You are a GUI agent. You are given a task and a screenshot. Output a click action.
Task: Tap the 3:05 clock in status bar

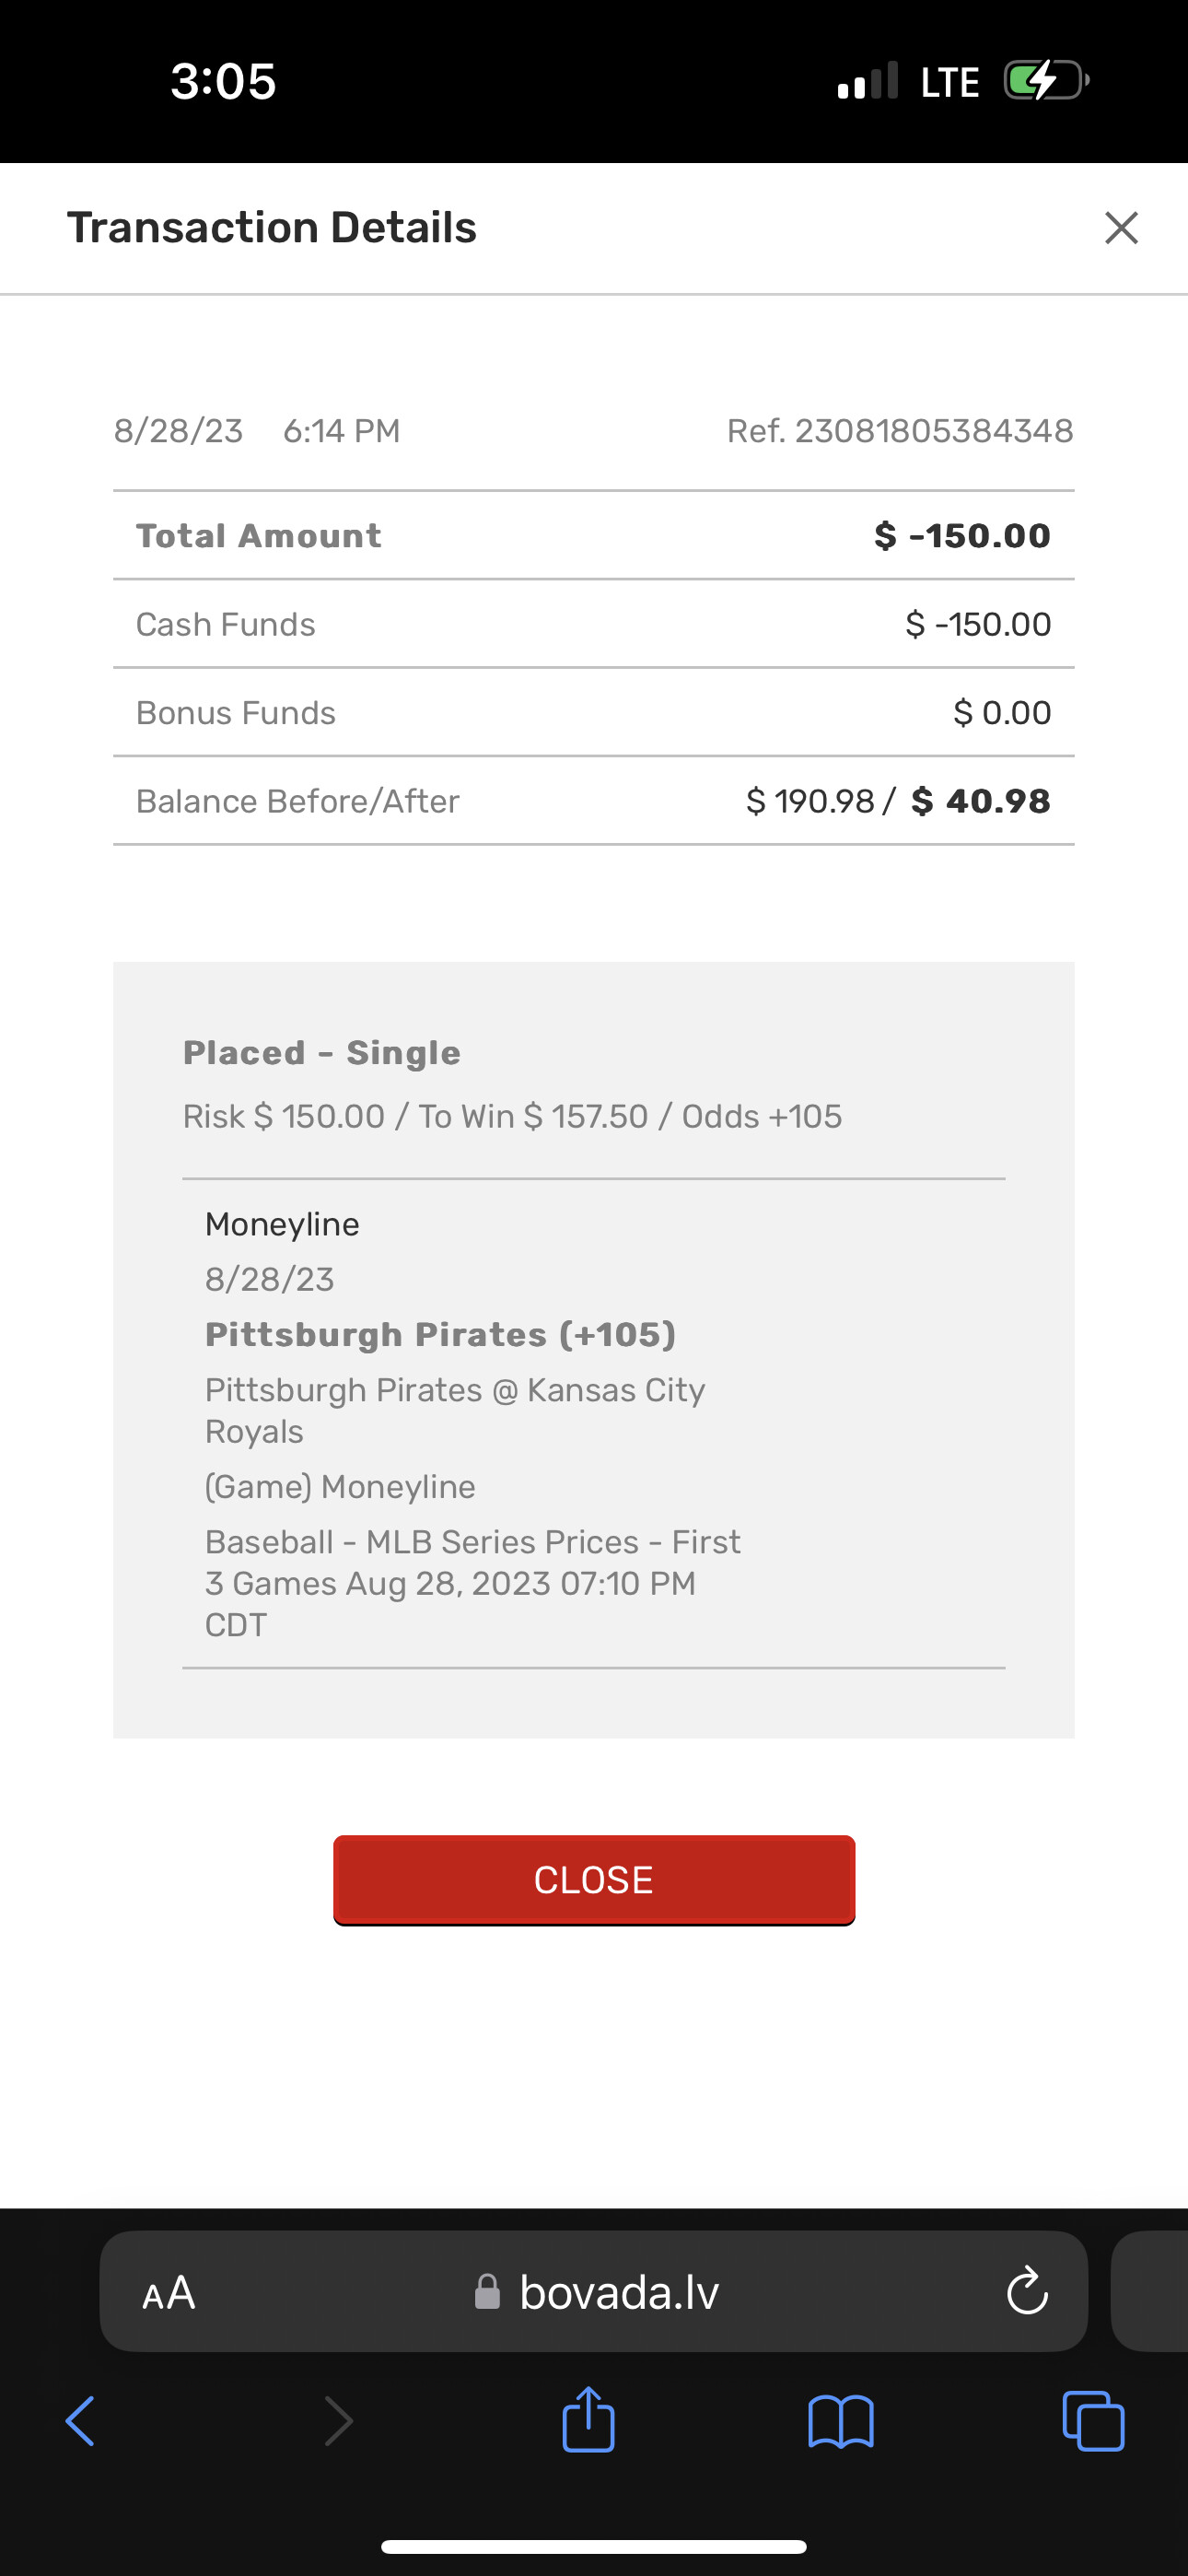tap(223, 81)
